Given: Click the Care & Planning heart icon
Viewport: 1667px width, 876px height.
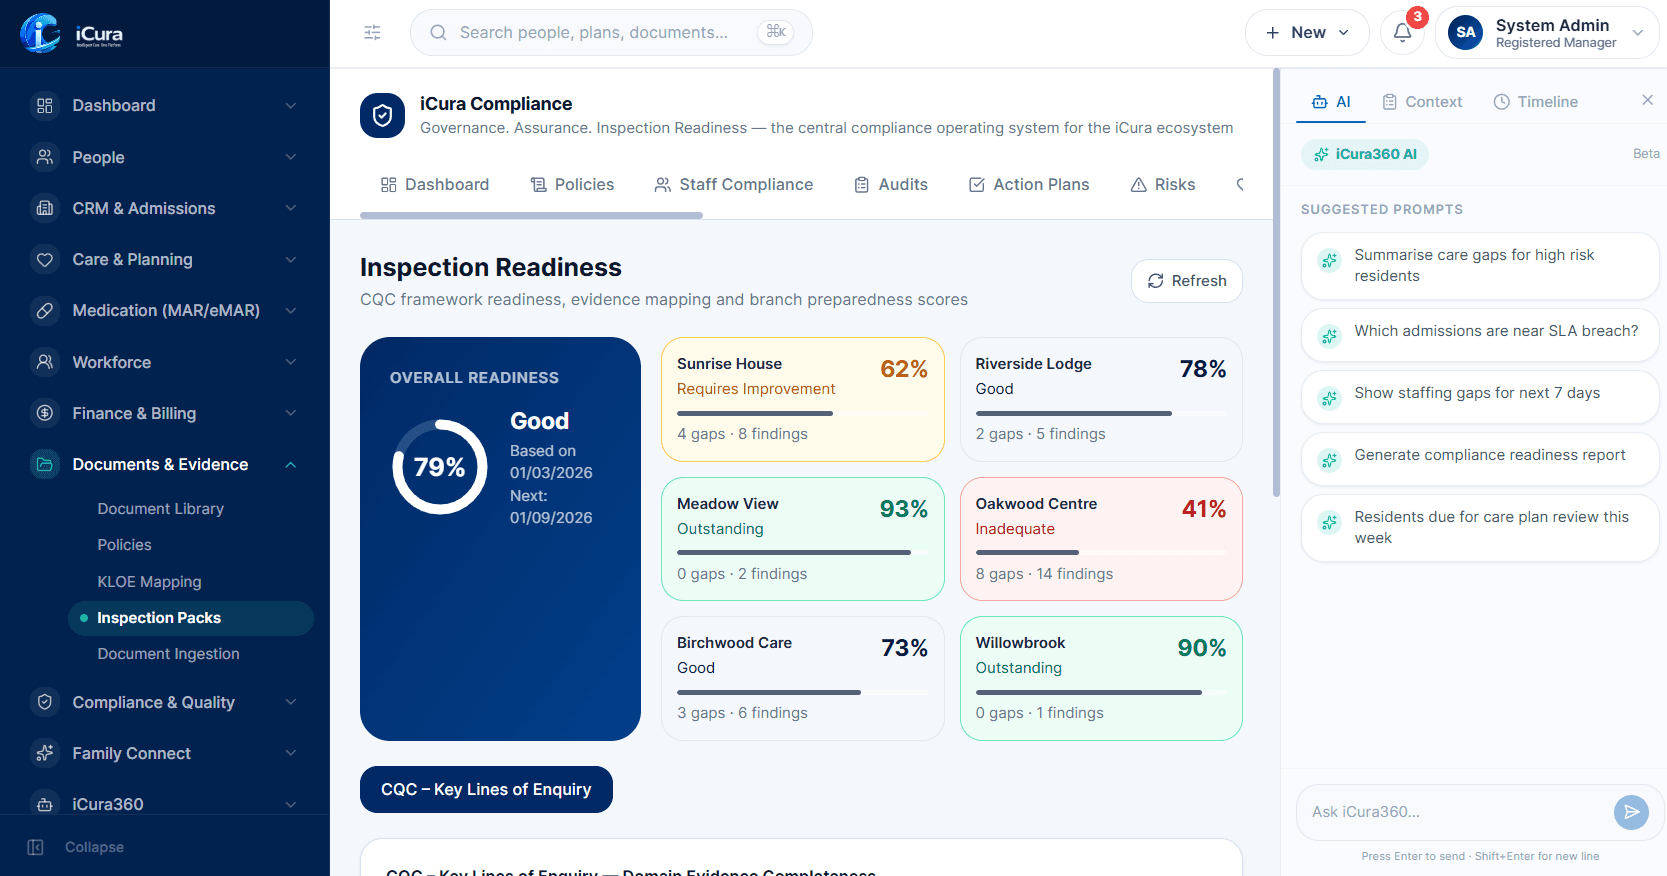Looking at the screenshot, I should pos(45,260).
